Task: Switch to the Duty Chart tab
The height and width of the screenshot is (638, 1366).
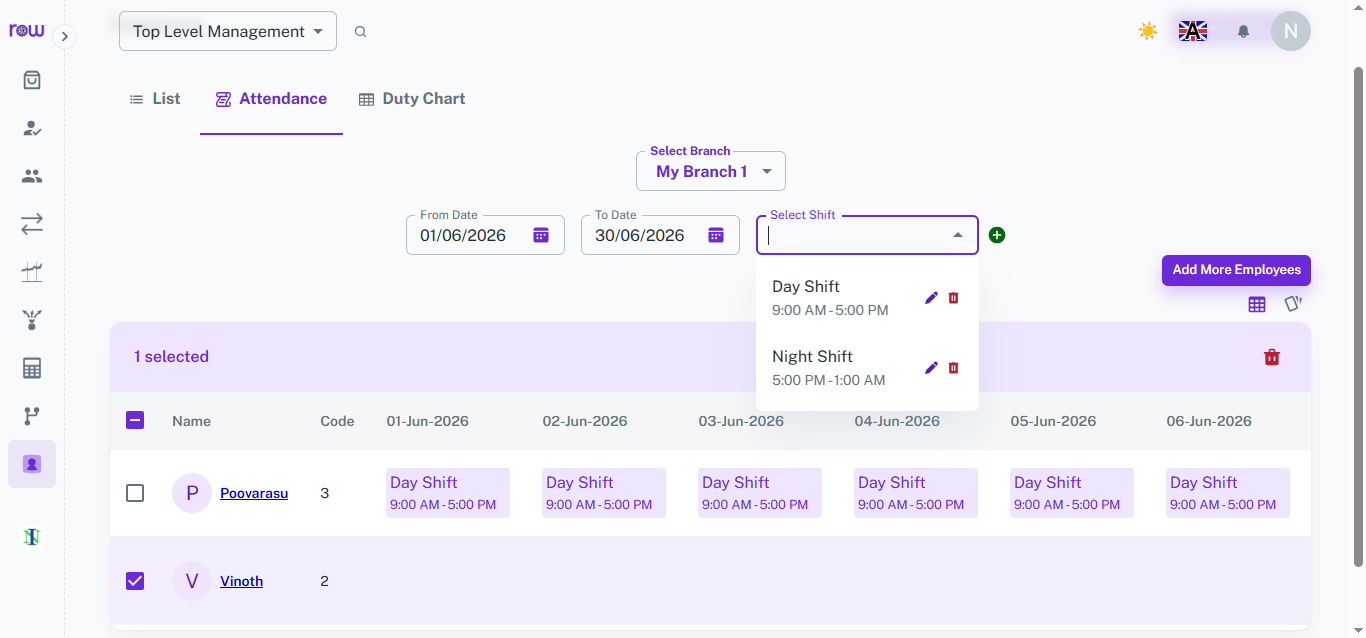Action: tap(412, 99)
